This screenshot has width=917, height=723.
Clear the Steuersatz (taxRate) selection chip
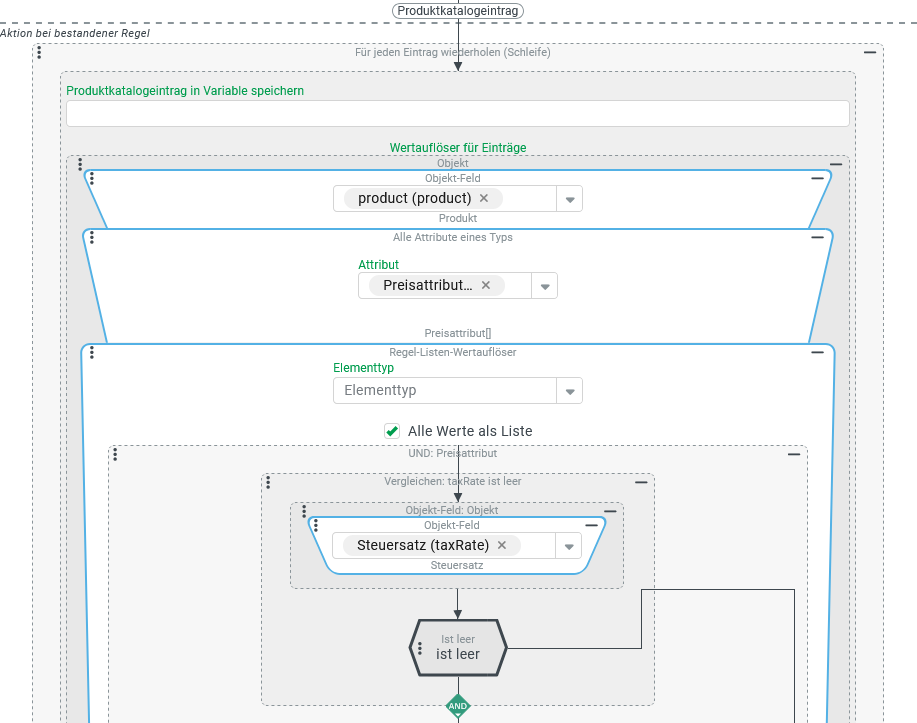tap(502, 545)
